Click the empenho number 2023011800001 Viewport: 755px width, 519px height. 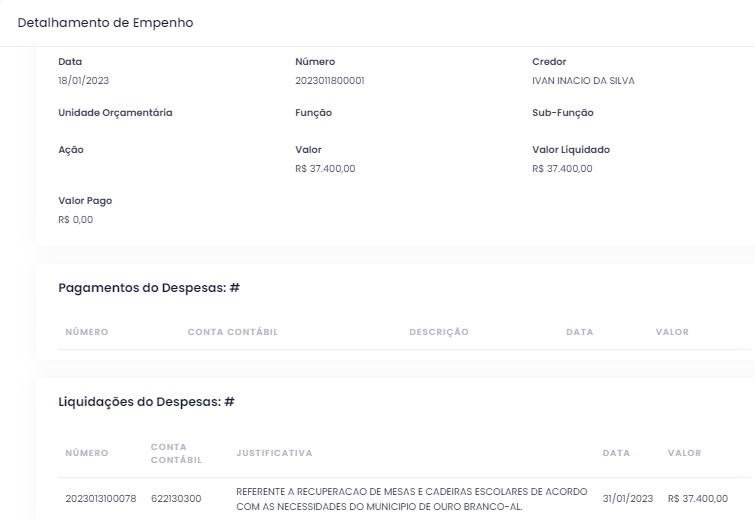(330, 81)
